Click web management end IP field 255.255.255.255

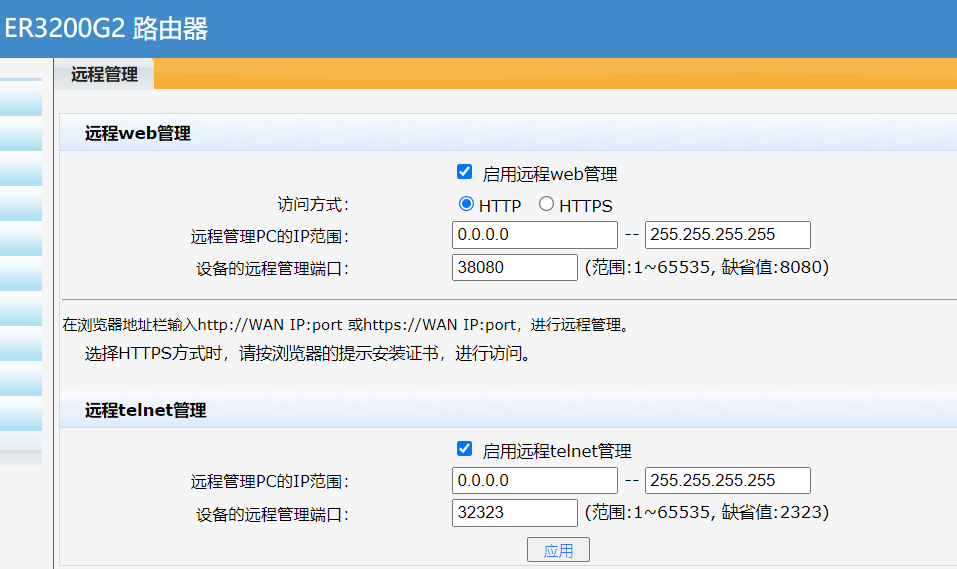point(728,235)
